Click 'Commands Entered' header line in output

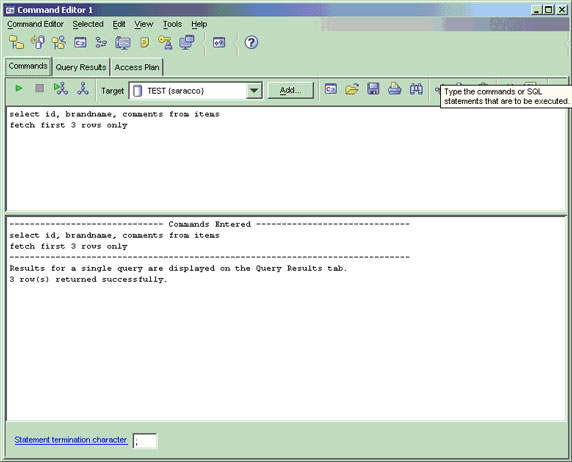point(209,224)
